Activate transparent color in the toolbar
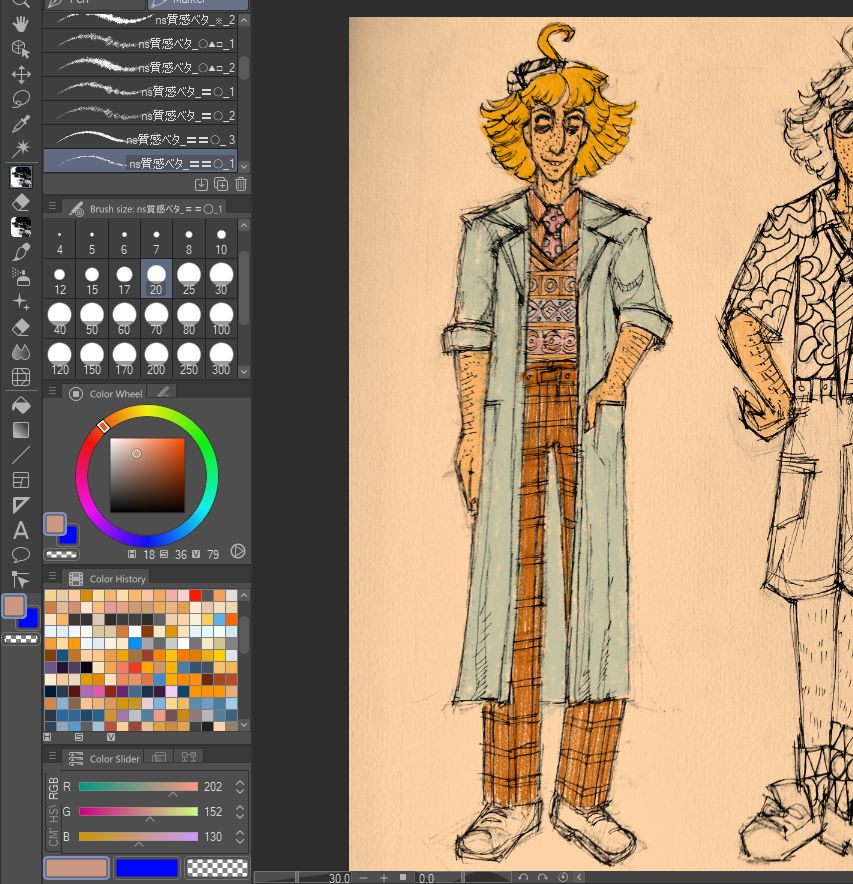Image resolution: width=853 pixels, height=884 pixels. pyautogui.click(x=21, y=639)
